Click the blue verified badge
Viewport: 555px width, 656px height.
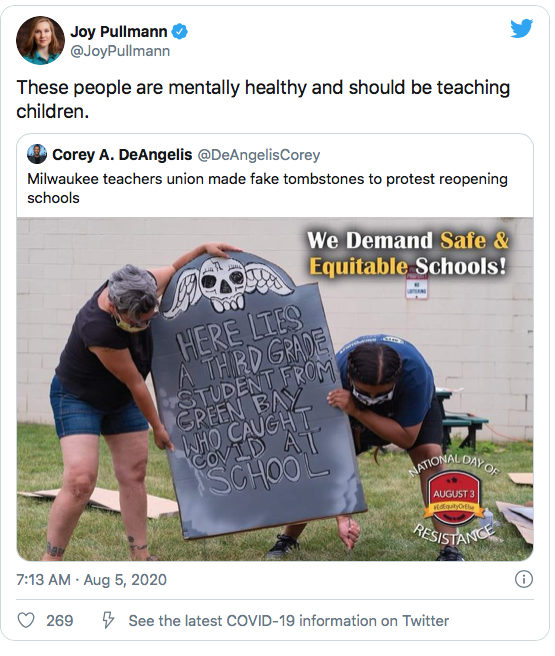coord(180,31)
